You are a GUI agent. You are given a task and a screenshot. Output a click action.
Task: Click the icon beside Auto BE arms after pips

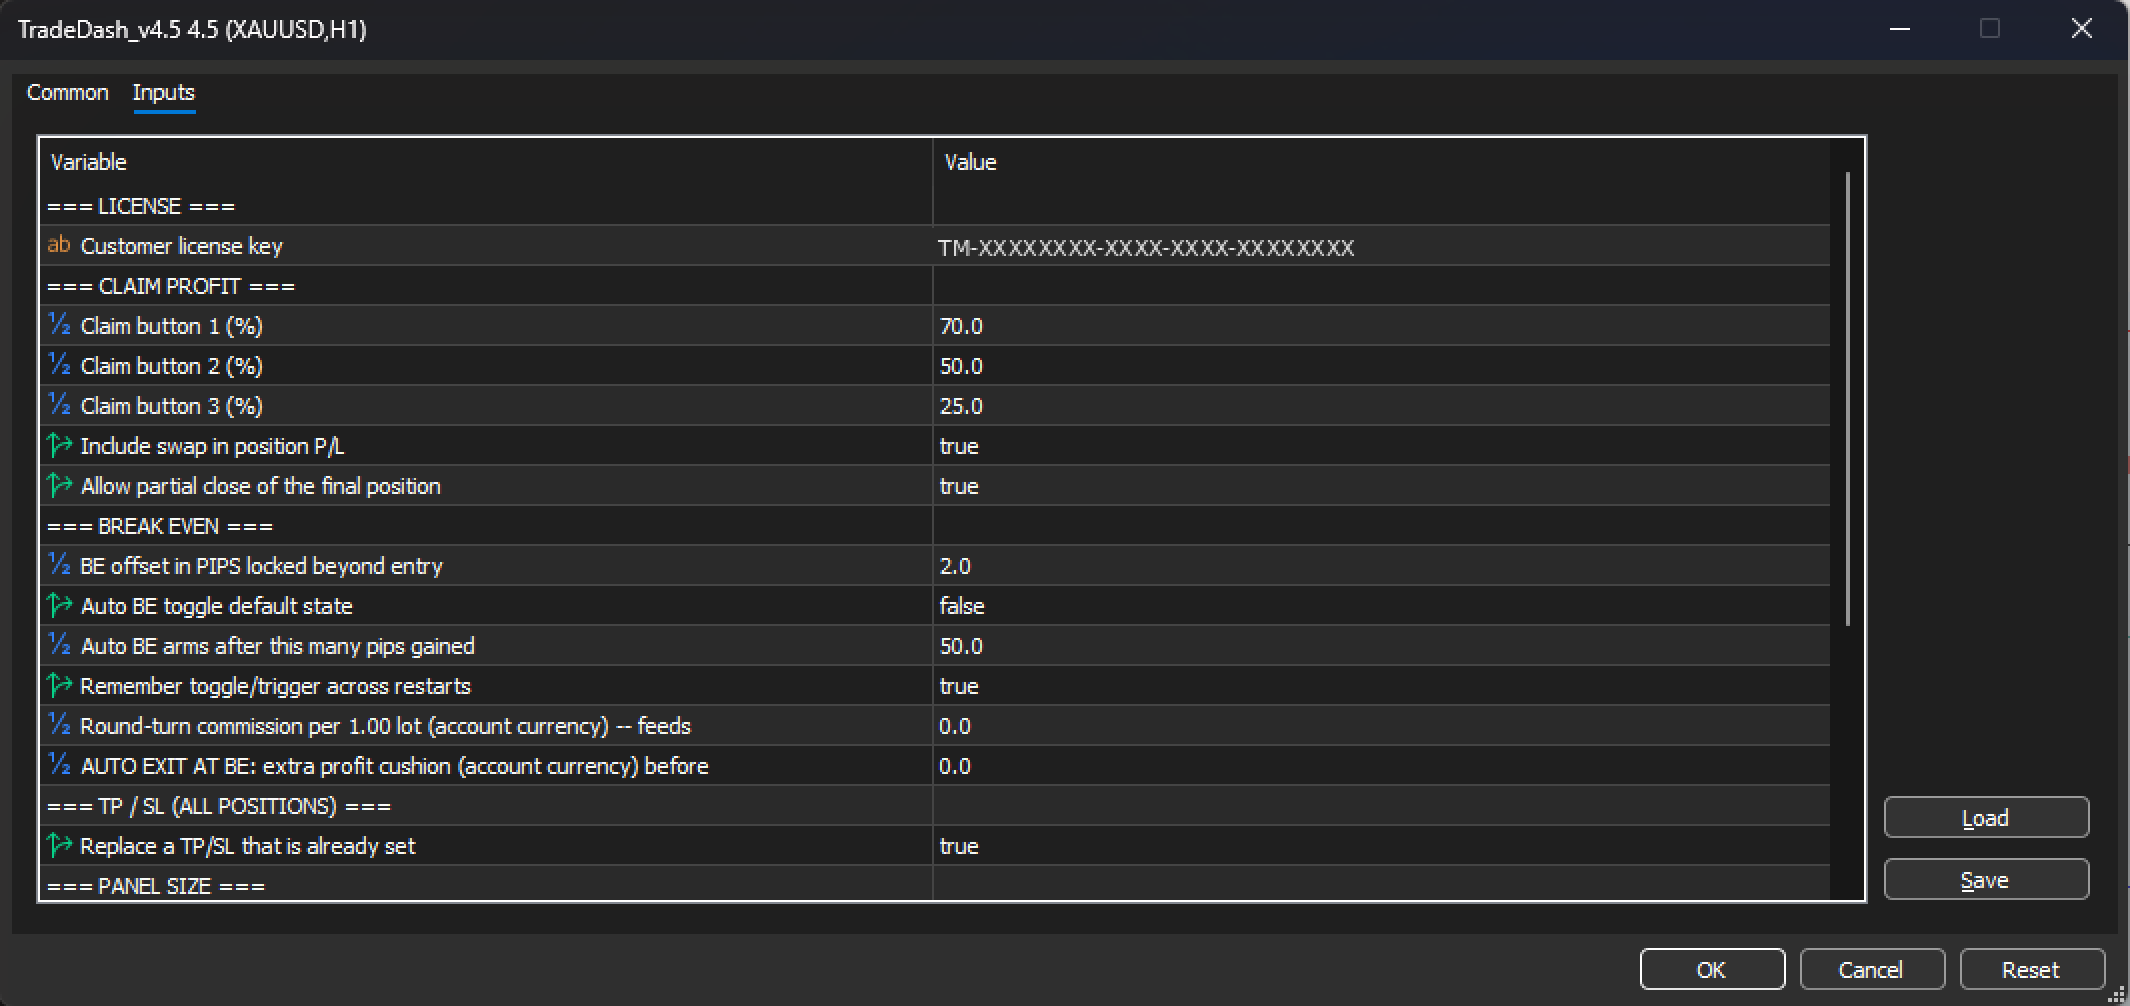pyautogui.click(x=59, y=645)
